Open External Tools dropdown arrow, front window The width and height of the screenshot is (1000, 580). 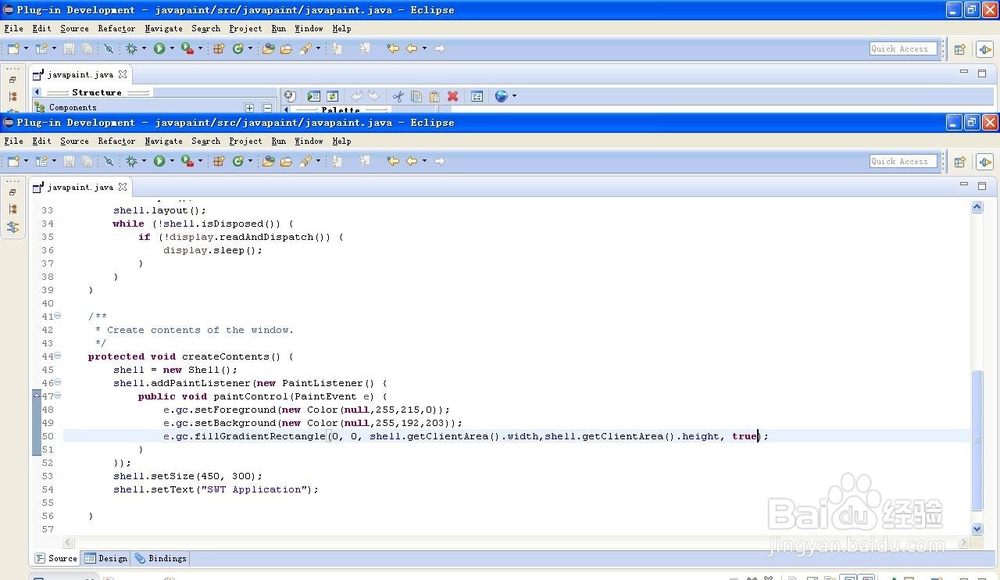[x=200, y=161]
